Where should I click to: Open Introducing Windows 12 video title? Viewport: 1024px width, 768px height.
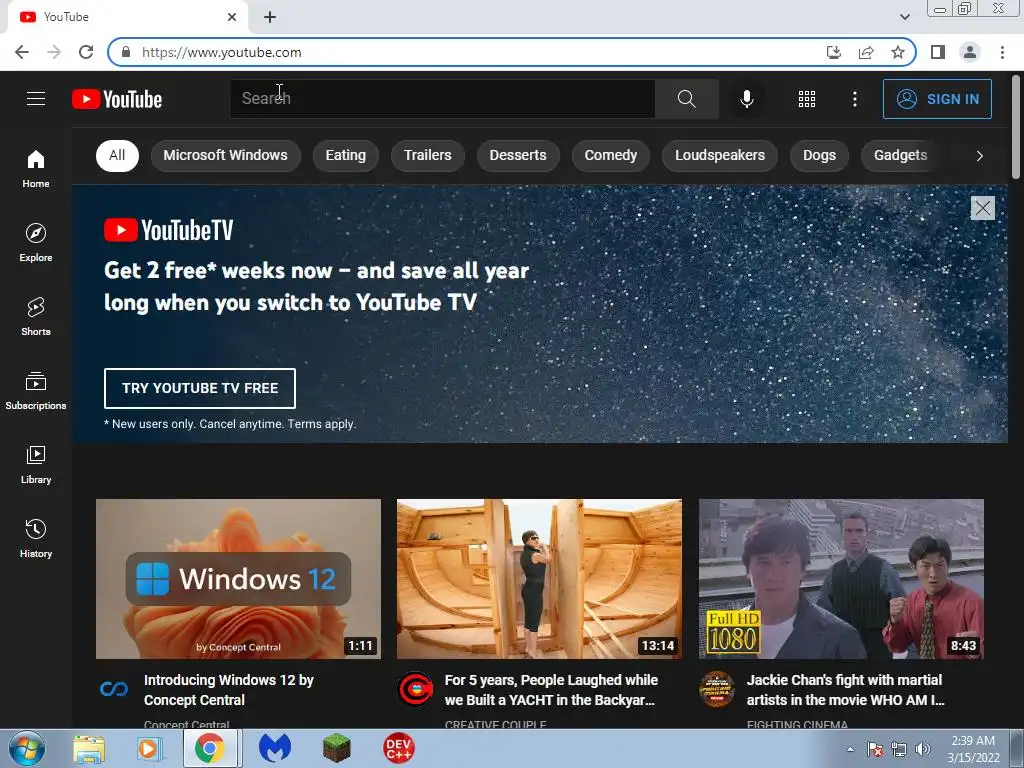tap(229, 690)
